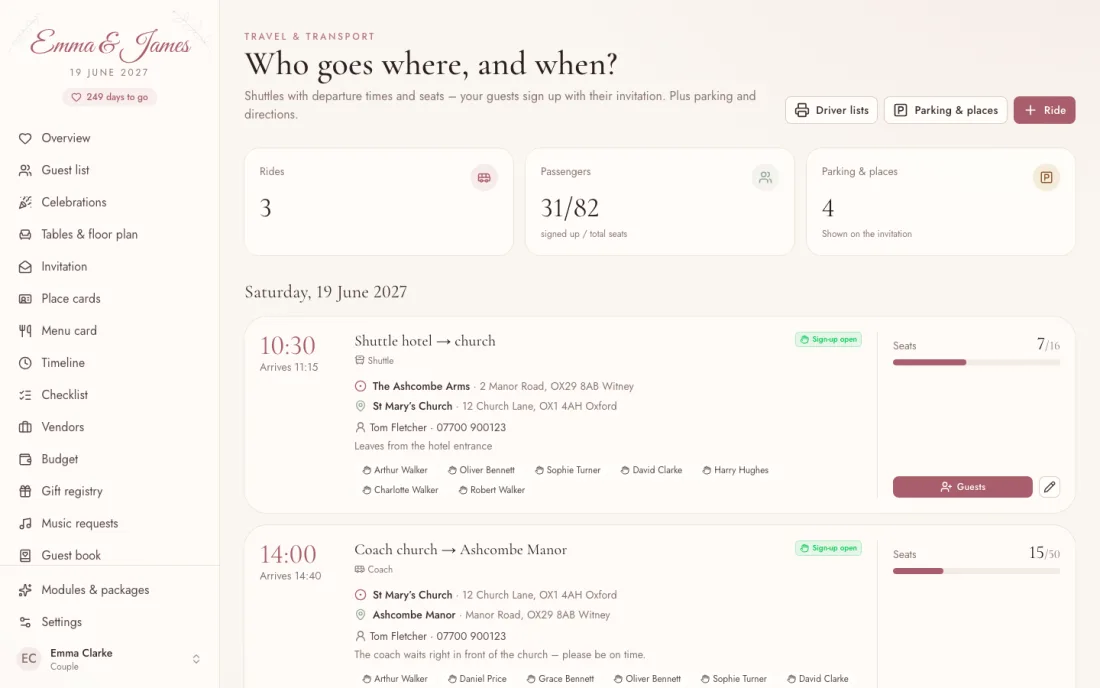Click the bus icon on Rides card

pyautogui.click(x=484, y=177)
